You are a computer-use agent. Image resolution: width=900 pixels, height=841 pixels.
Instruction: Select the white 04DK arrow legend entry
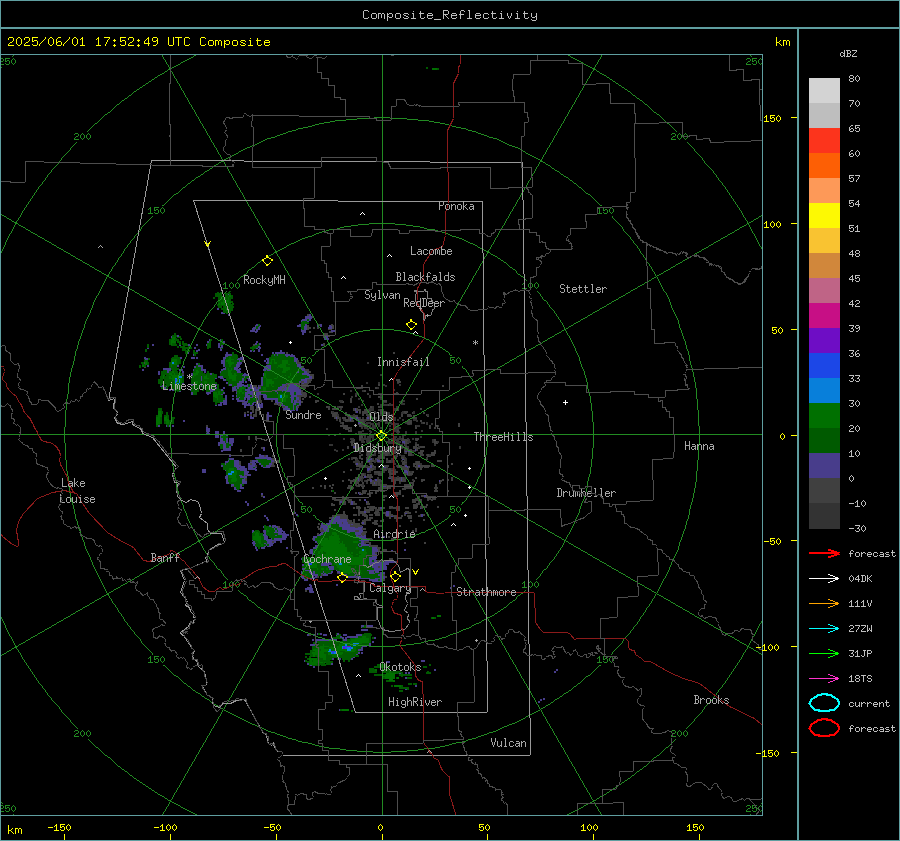(824, 578)
